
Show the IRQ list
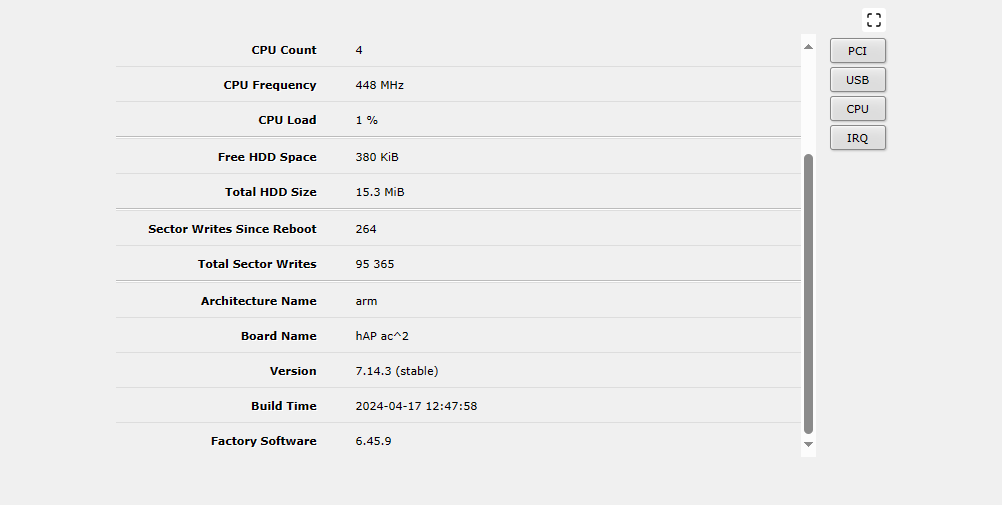(857, 138)
